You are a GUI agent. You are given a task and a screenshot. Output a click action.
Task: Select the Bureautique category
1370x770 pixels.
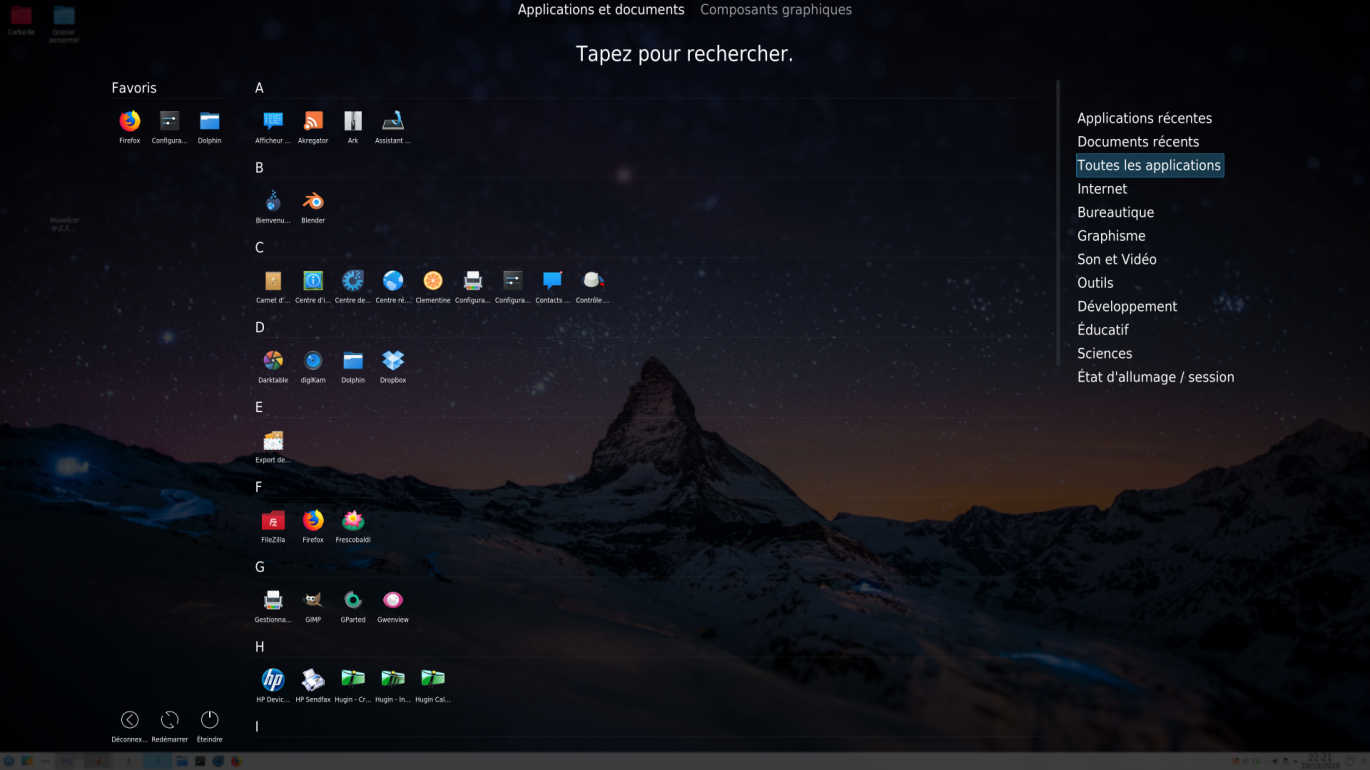pyautogui.click(x=1115, y=212)
